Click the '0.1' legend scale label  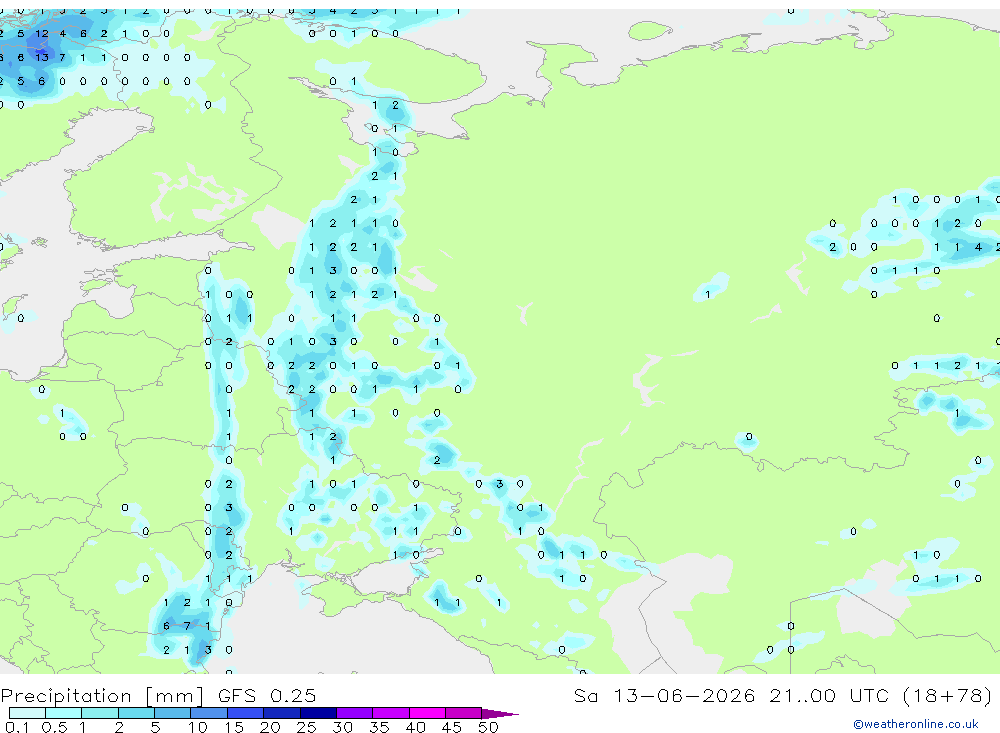17,727
